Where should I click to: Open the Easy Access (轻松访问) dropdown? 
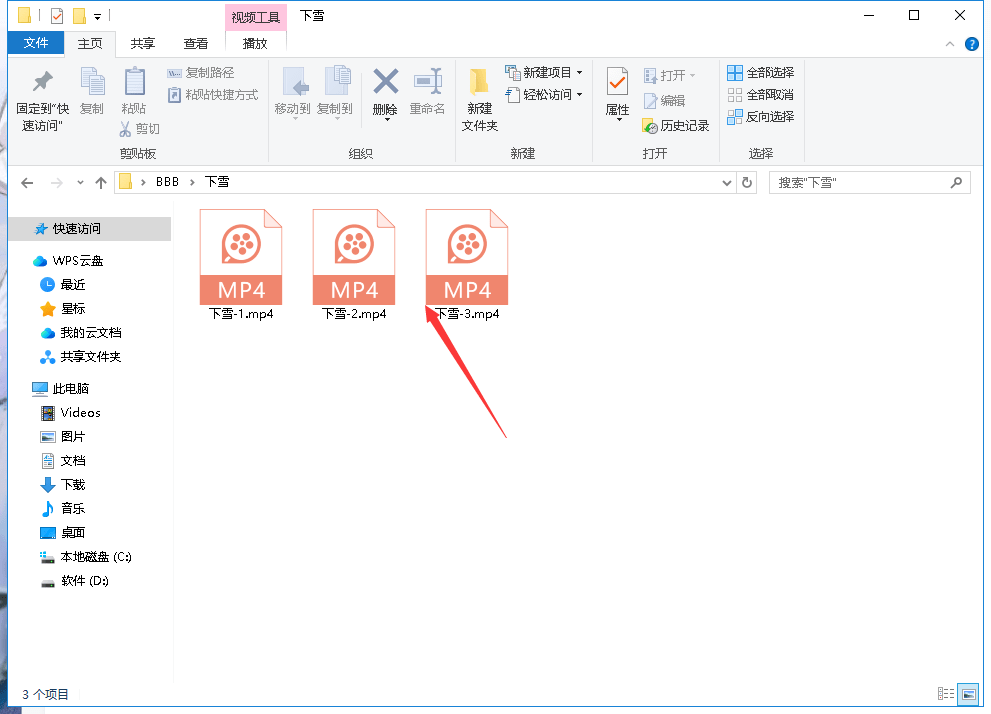pyautogui.click(x=544, y=95)
